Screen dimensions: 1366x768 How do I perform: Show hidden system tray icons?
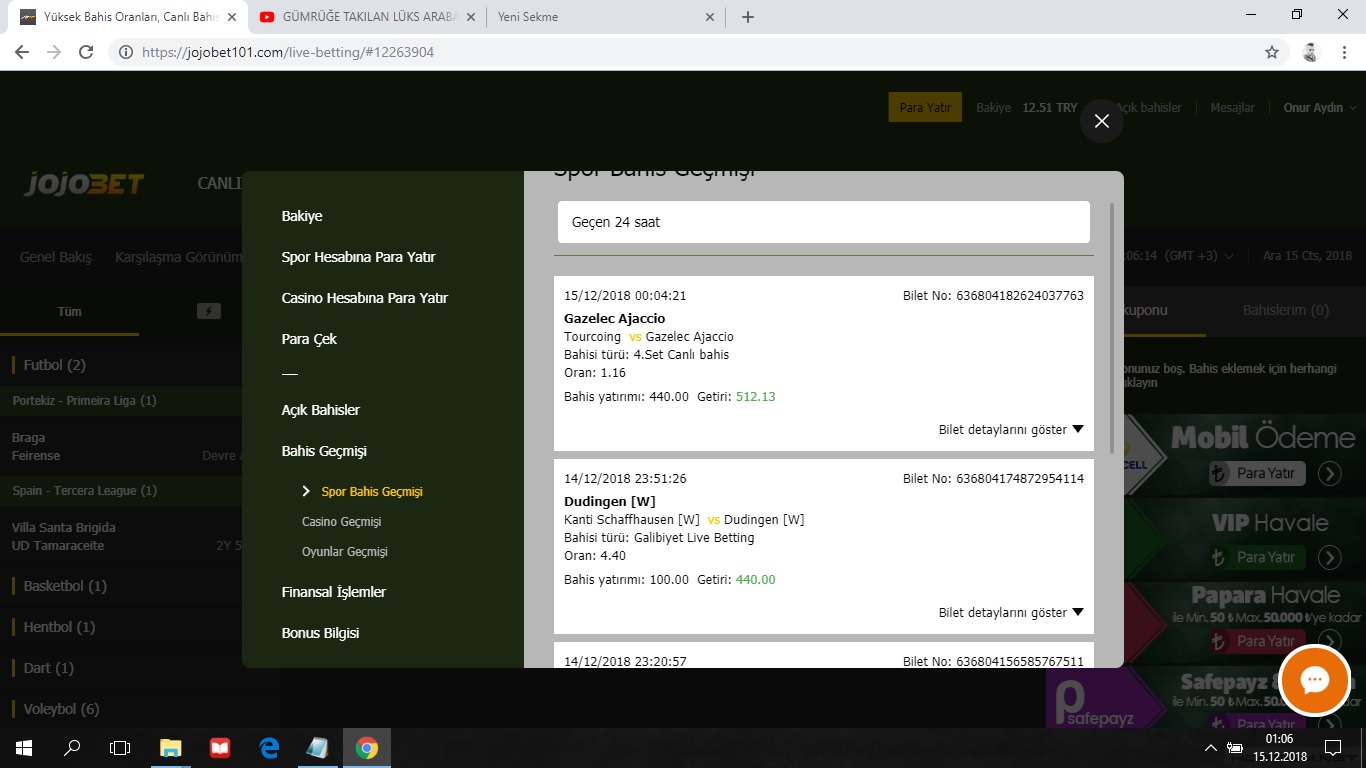(x=1211, y=748)
